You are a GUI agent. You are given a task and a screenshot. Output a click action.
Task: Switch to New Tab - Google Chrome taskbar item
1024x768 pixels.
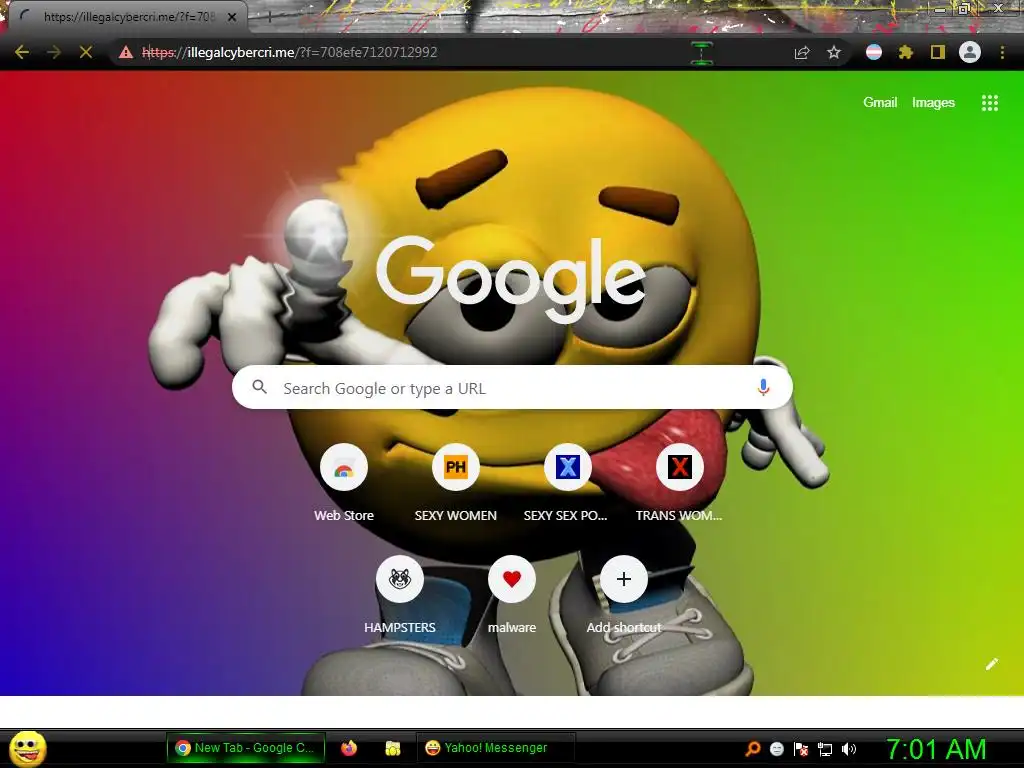coord(246,748)
